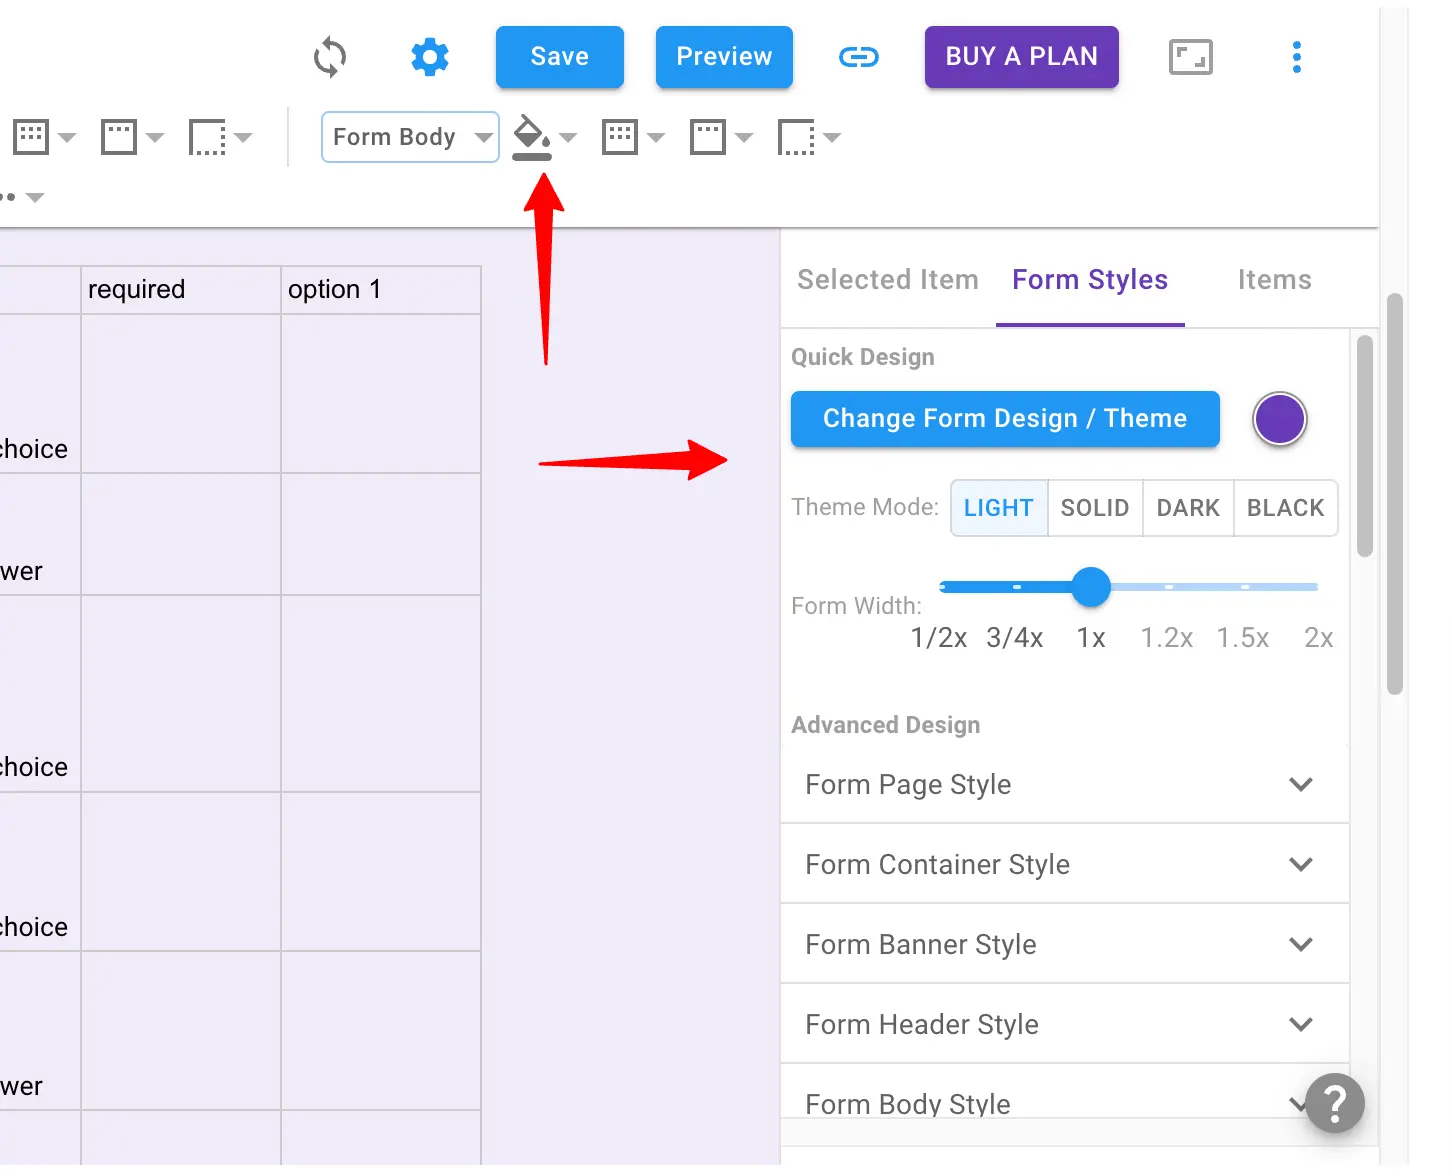Image resolution: width=1452 pixels, height=1176 pixels.
Task: Click the dashed margin icon on the far right
Action: (x=798, y=137)
